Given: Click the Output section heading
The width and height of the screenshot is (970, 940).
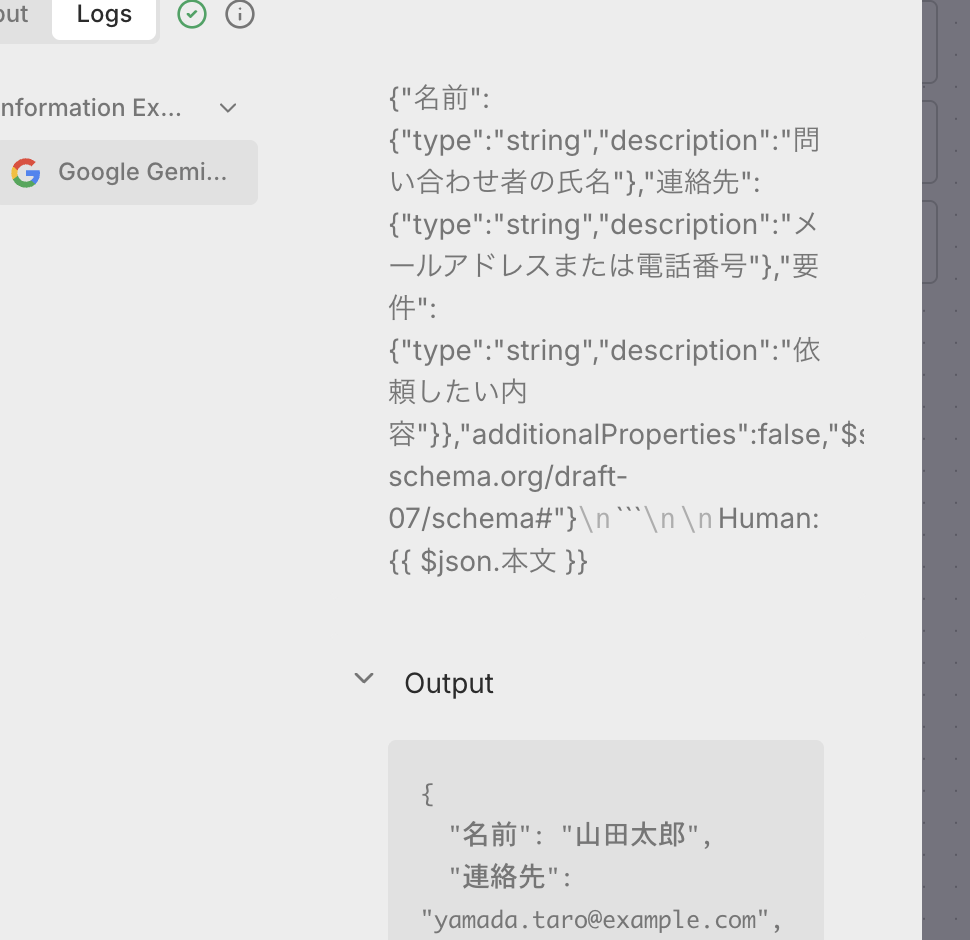Looking at the screenshot, I should point(449,683).
